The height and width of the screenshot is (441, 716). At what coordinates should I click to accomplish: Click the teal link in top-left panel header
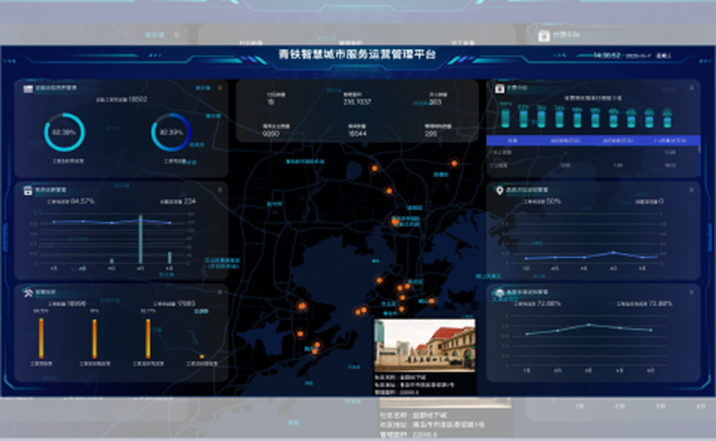pos(203,88)
